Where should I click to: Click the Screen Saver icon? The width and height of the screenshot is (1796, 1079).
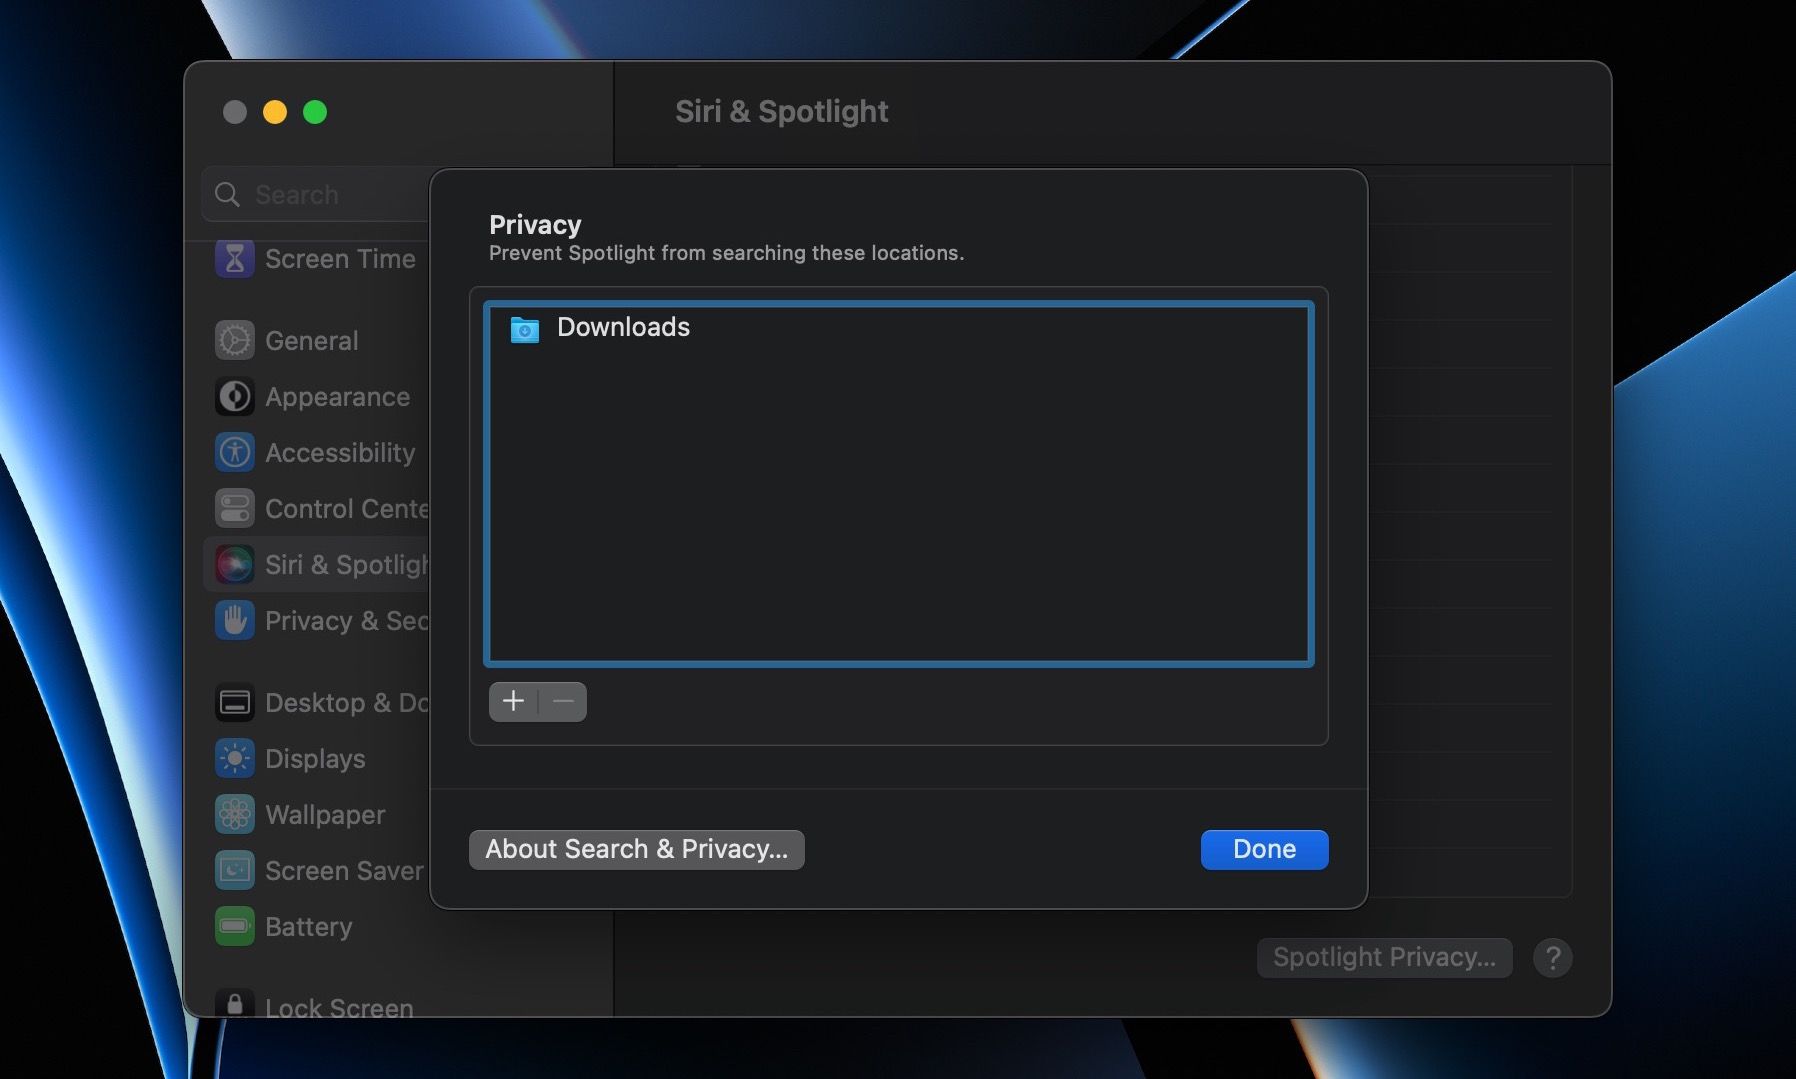[235, 871]
